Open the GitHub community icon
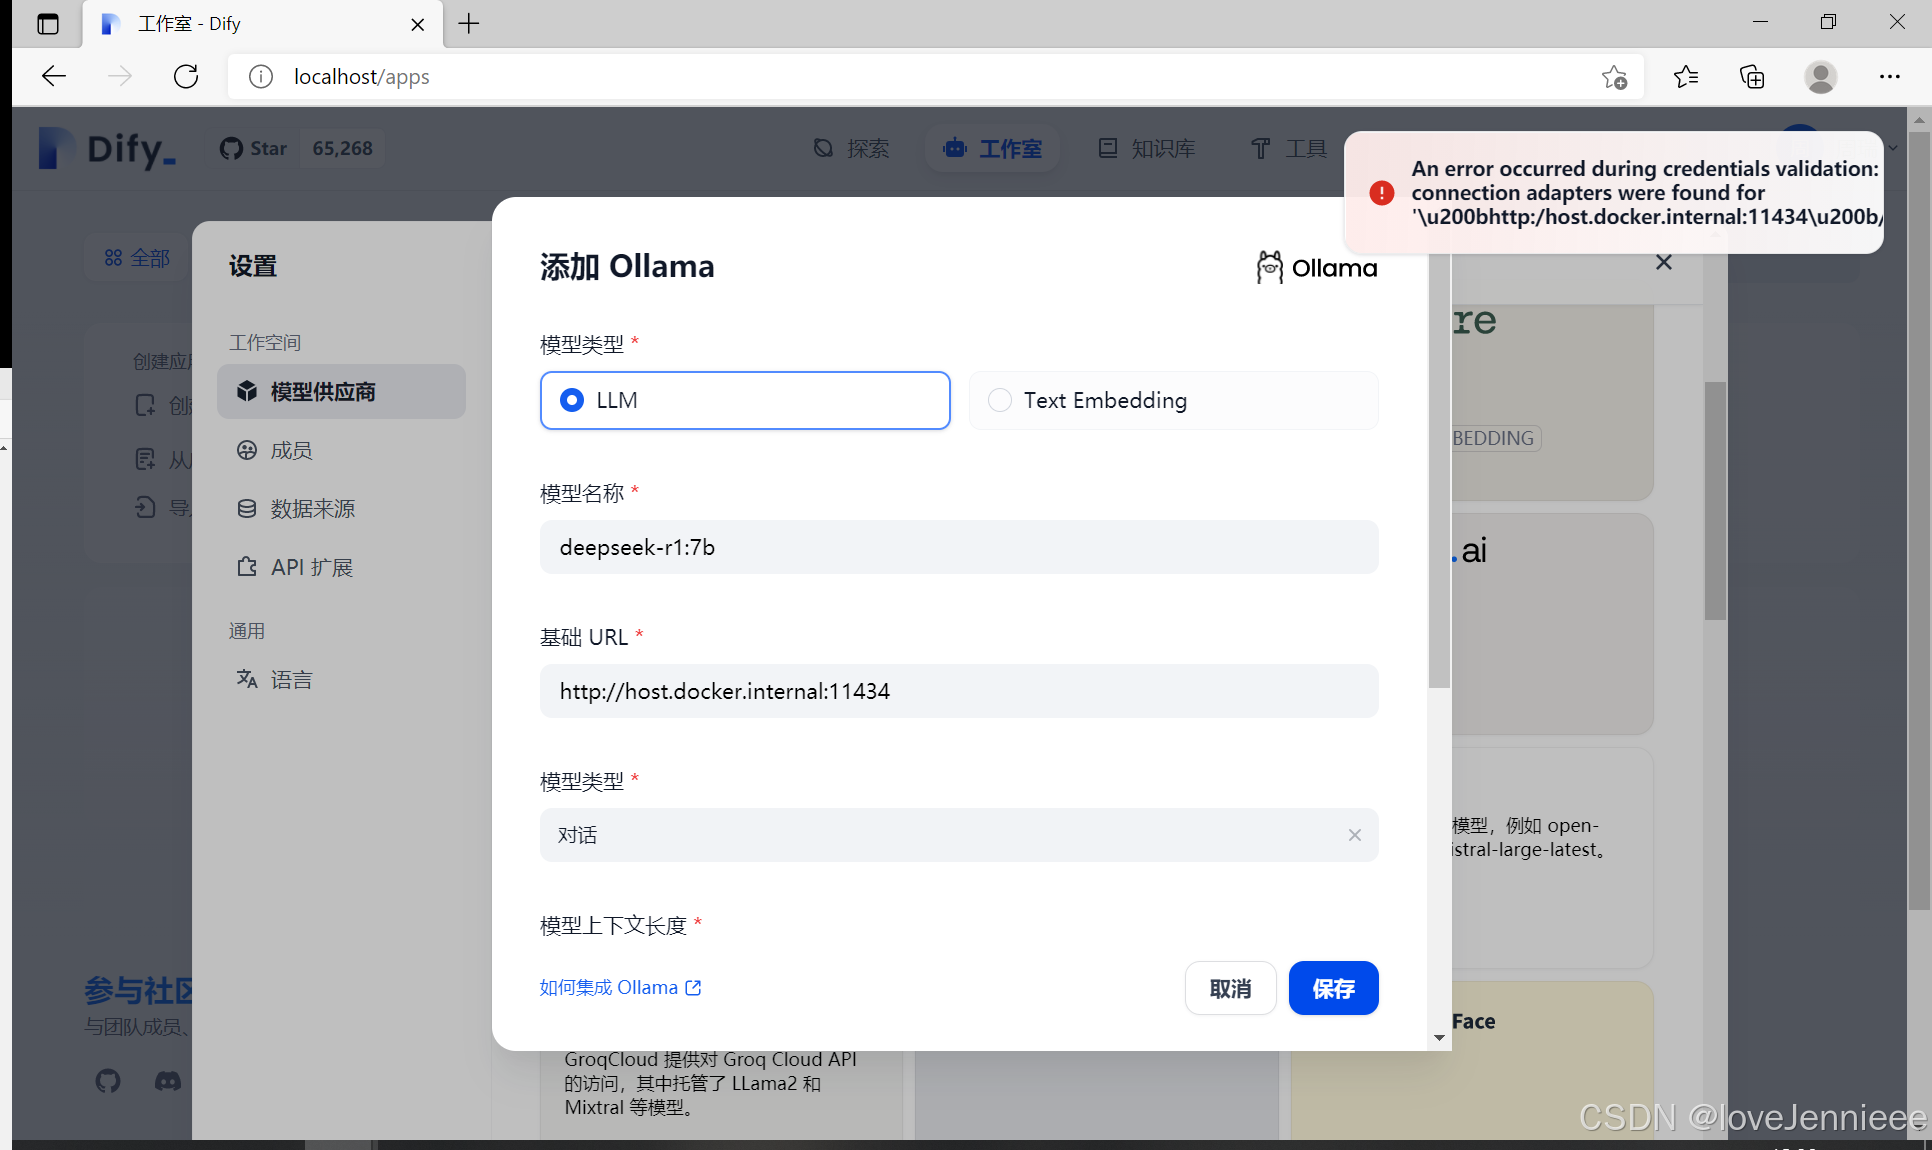Screen dimensions: 1932x1150 click(108, 1081)
